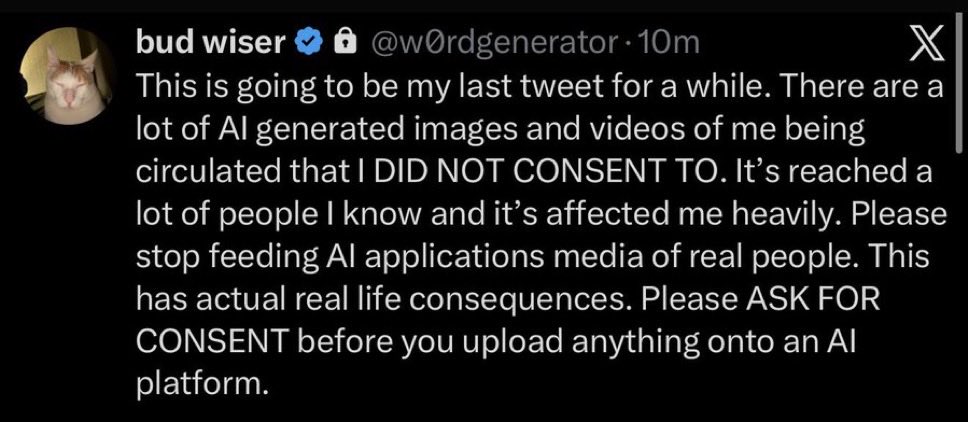Click the final word "platform."
Image resolution: width=968 pixels, height=422 pixels.
[203, 383]
